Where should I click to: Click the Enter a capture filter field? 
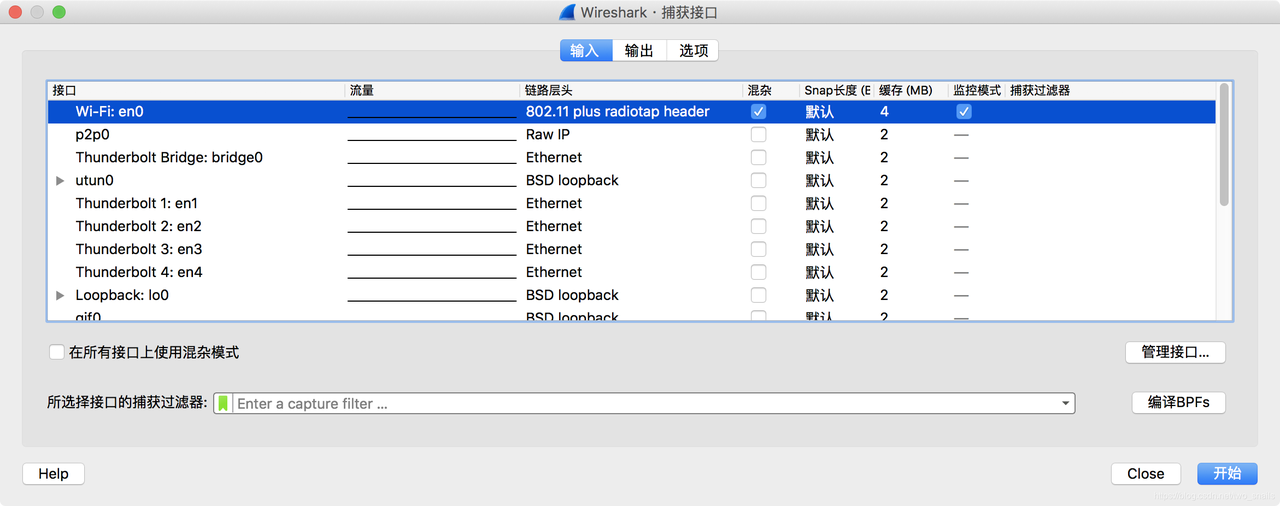(645, 404)
